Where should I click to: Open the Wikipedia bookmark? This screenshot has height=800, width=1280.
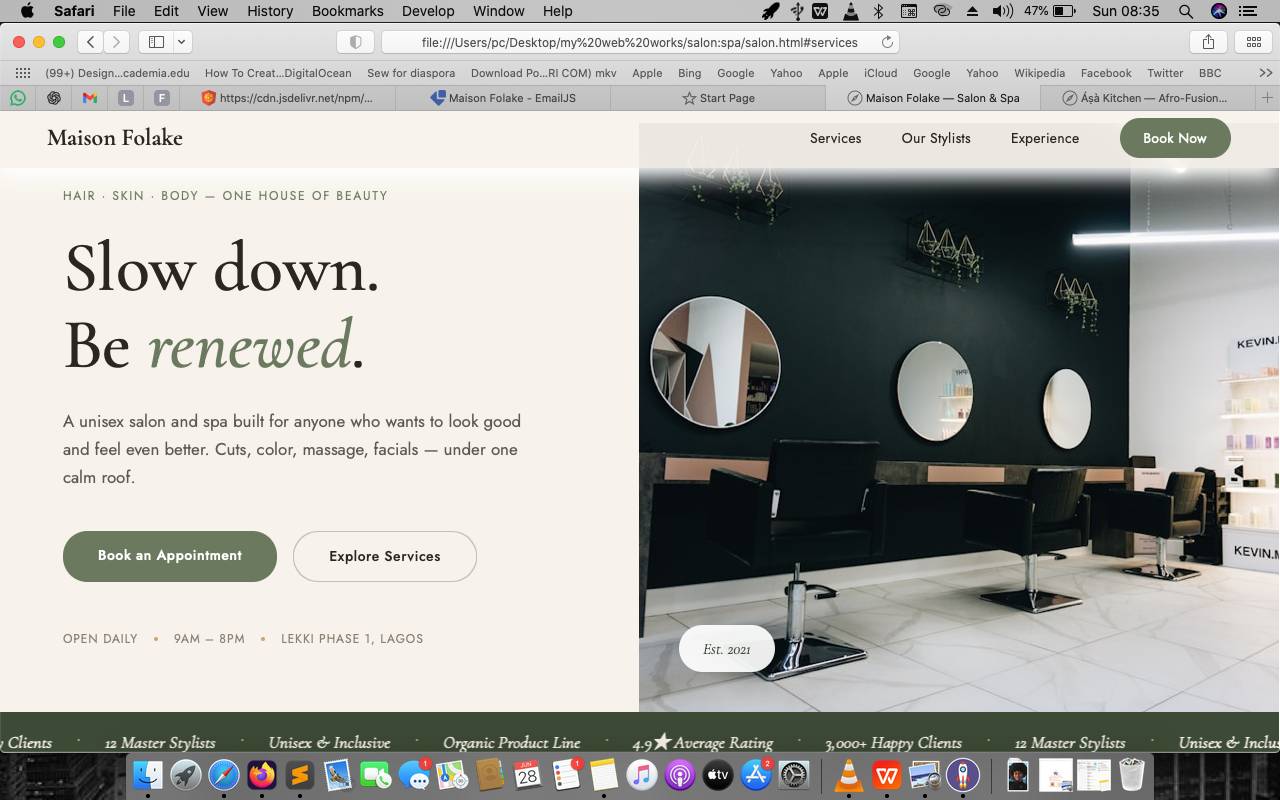1039,73
